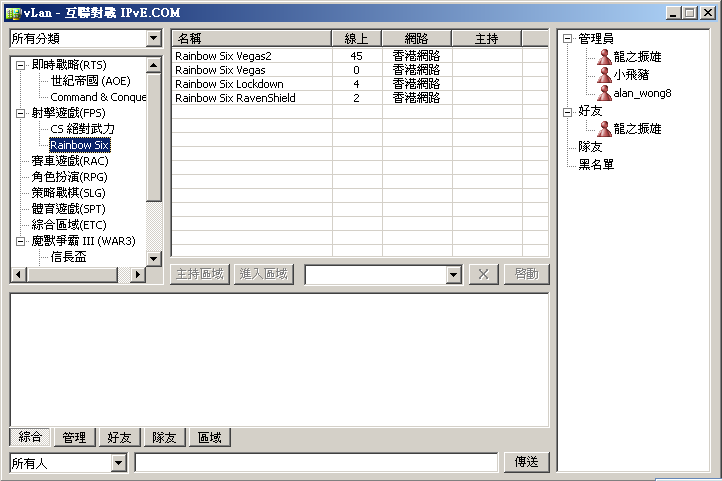Sort by the 網路 column header
The height and width of the screenshot is (481, 722).
tap(416, 39)
